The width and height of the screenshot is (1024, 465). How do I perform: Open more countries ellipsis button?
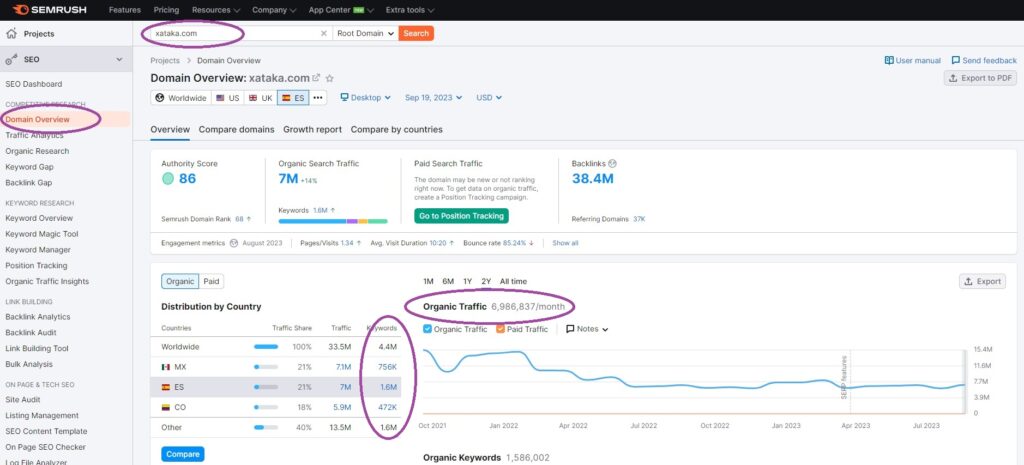point(317,98)
